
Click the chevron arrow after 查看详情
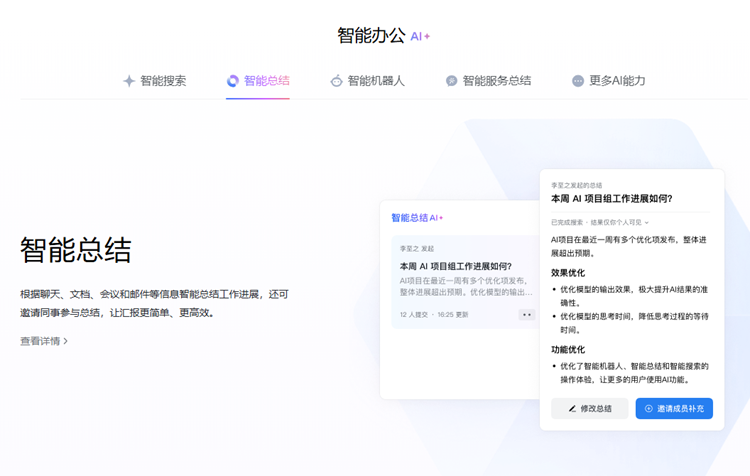pos(66,341)
